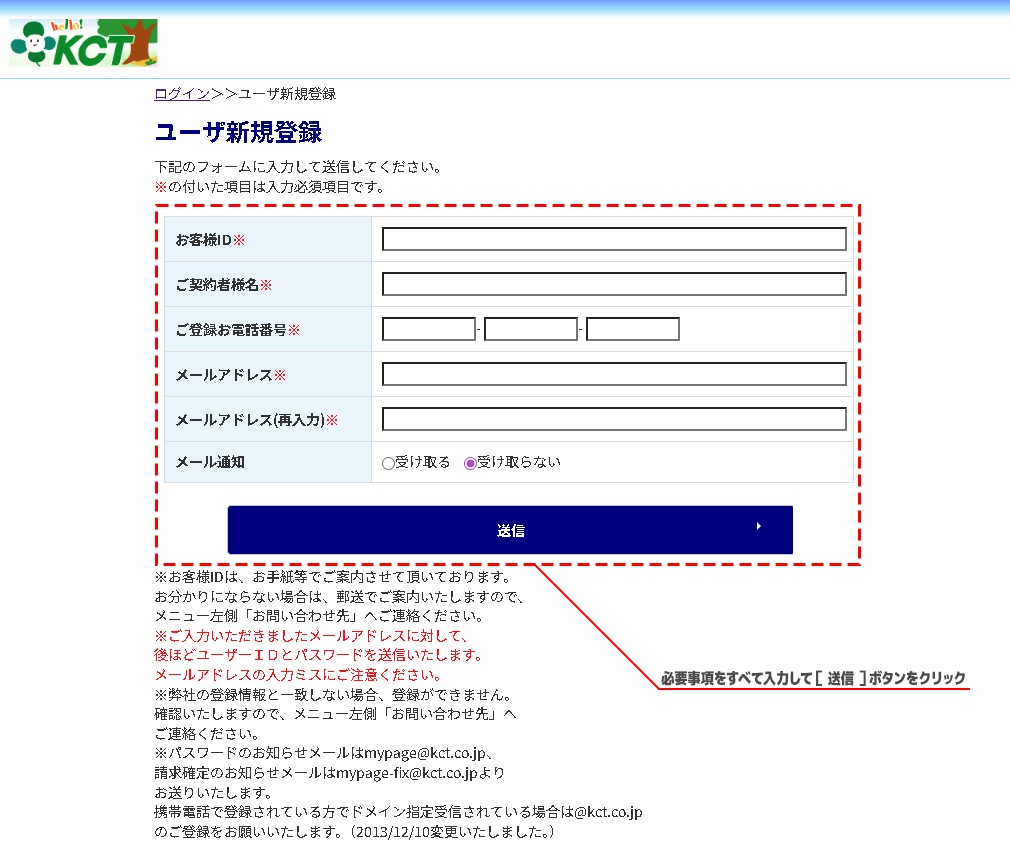The height and width of the screenshot is (850, 1010).
Task: Click the ユーザ新規登録 page heading
Action: click(x=238, y=132)
